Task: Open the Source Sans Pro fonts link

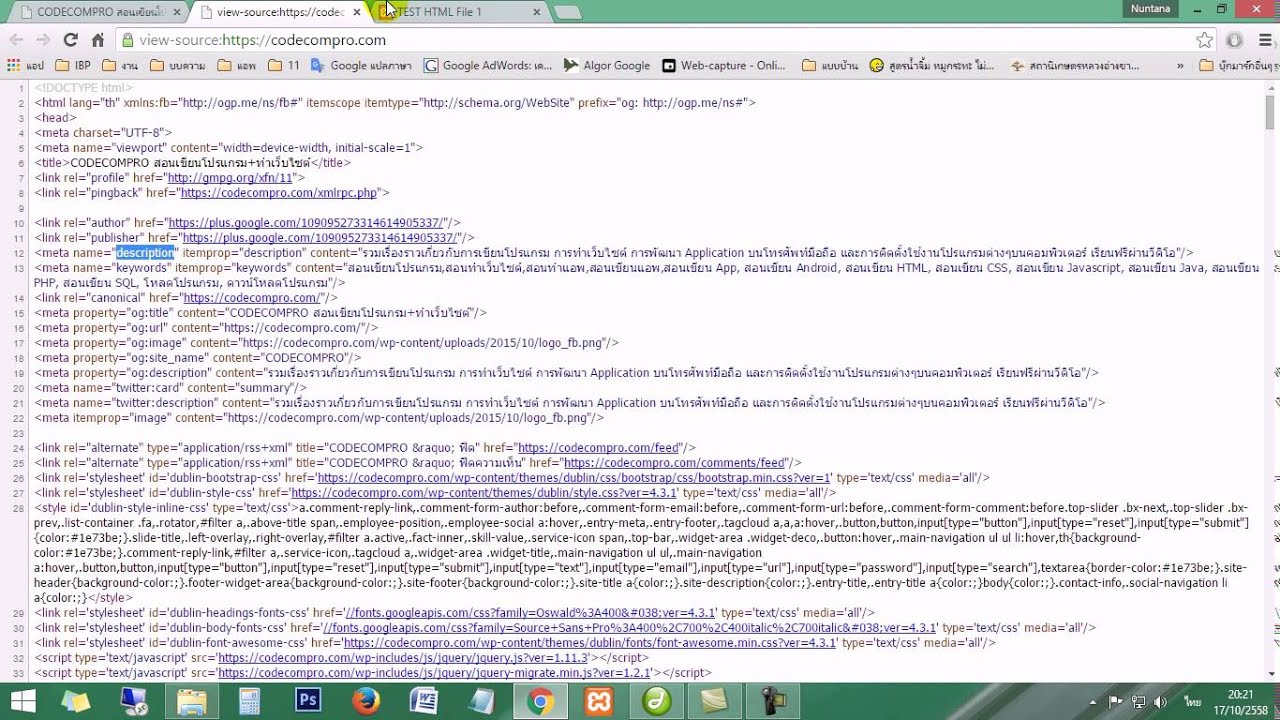Action: point(629,628)
